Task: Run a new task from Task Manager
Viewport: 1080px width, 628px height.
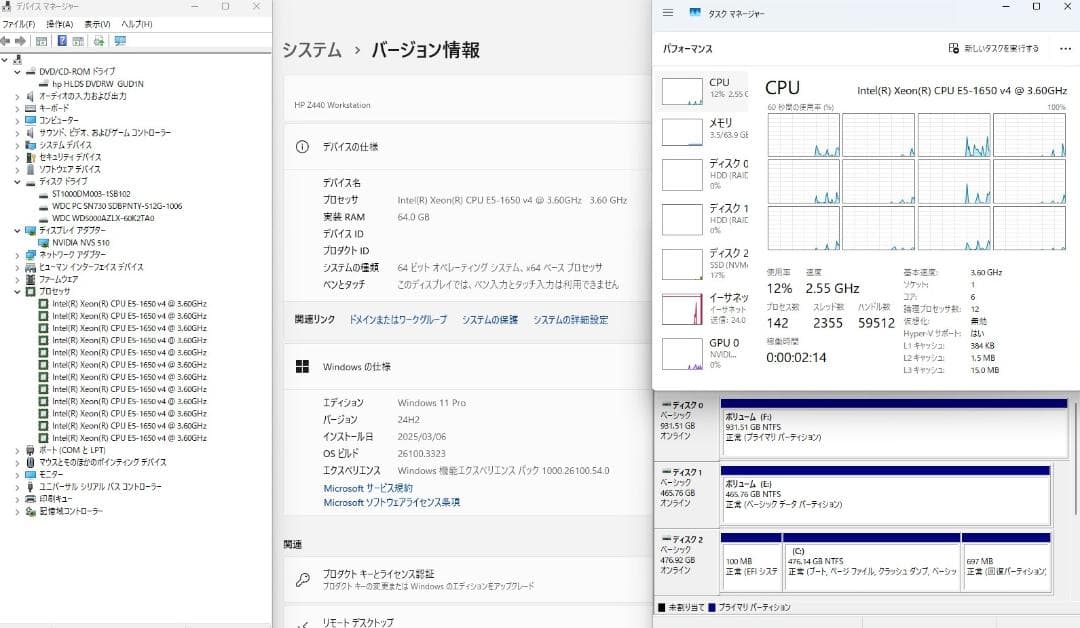Action: pos(1000,48)
